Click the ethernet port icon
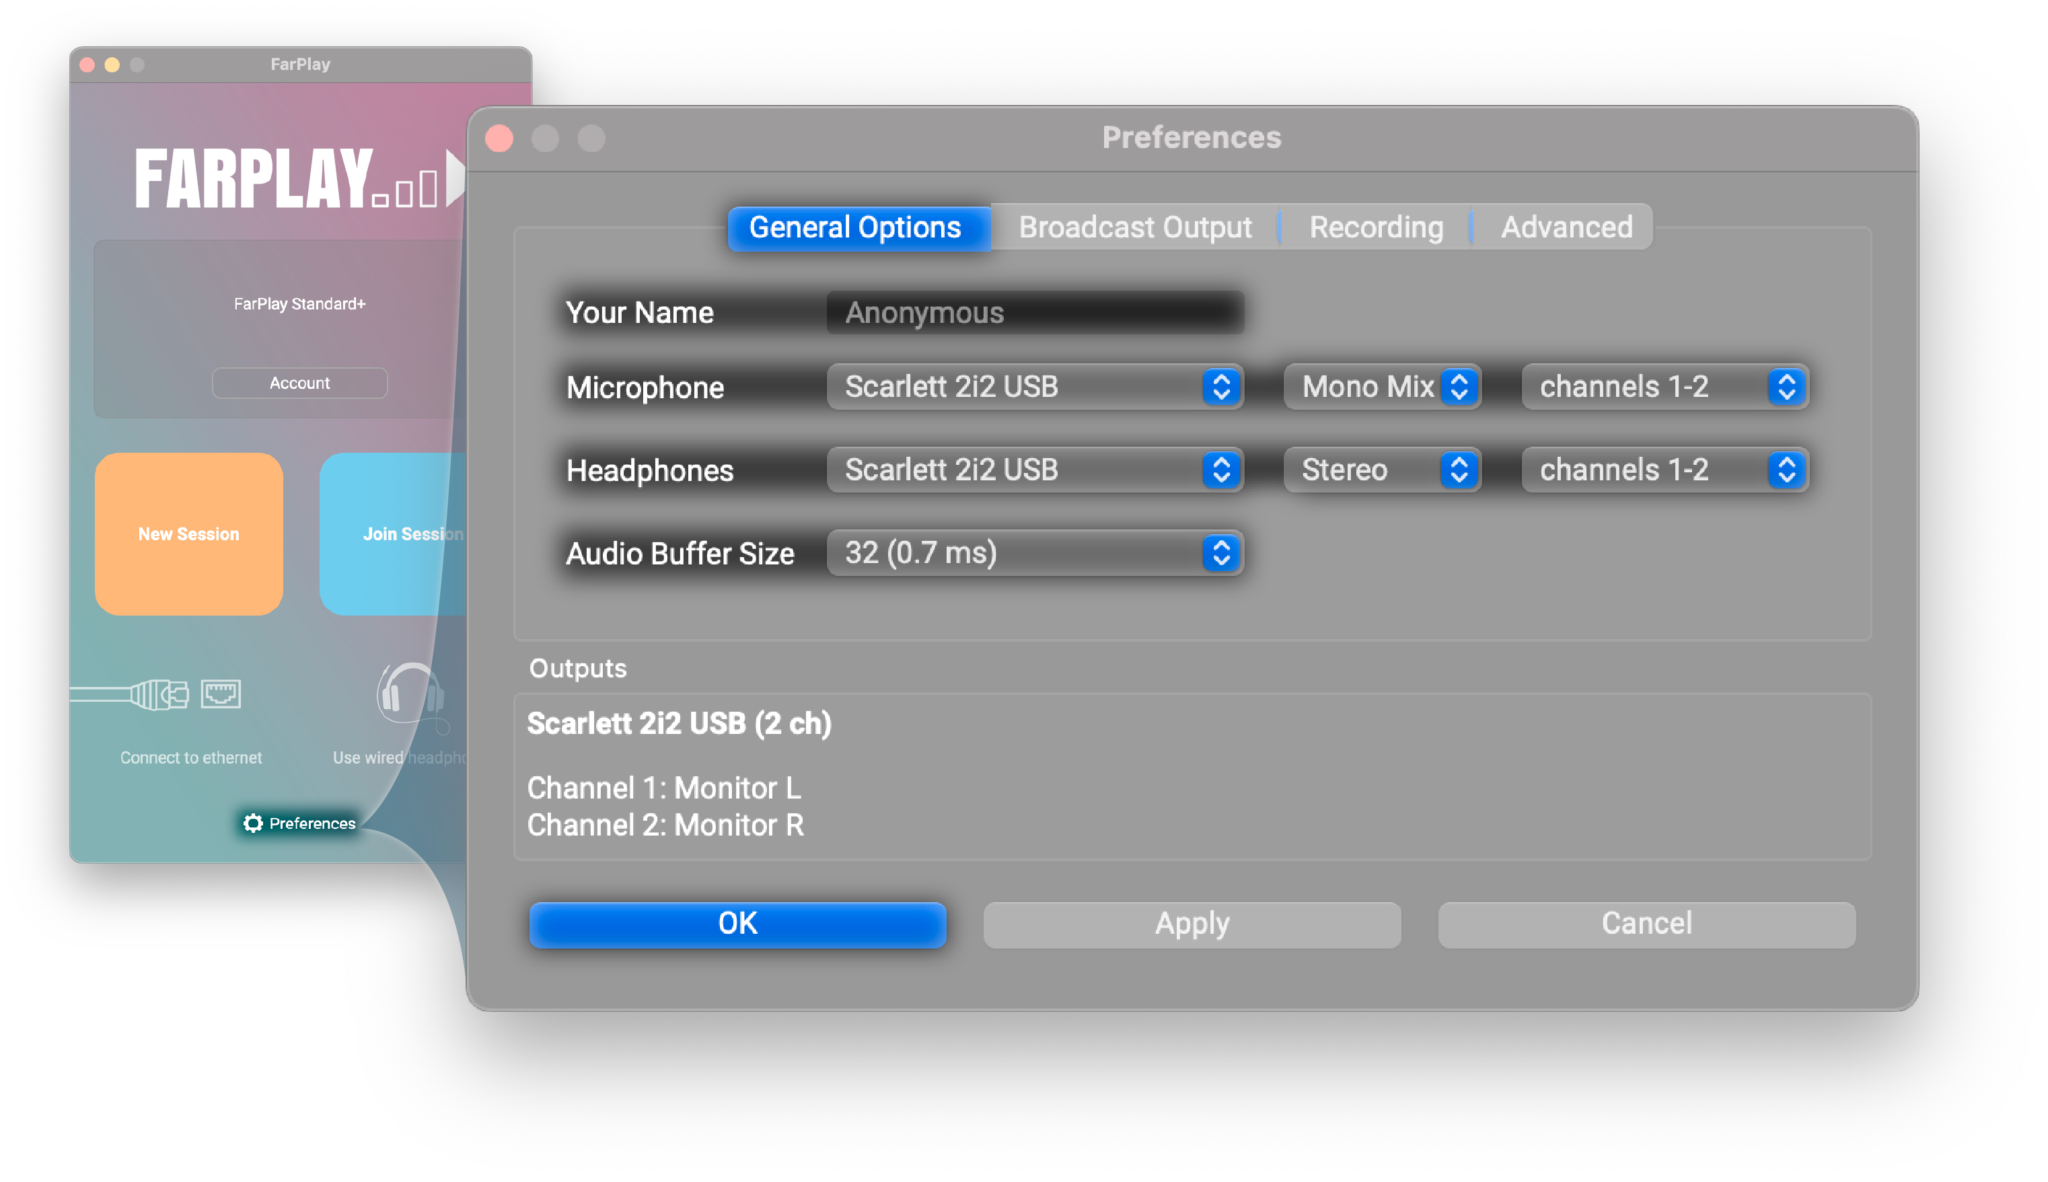2048x1182 pixels. pos(221,693)
